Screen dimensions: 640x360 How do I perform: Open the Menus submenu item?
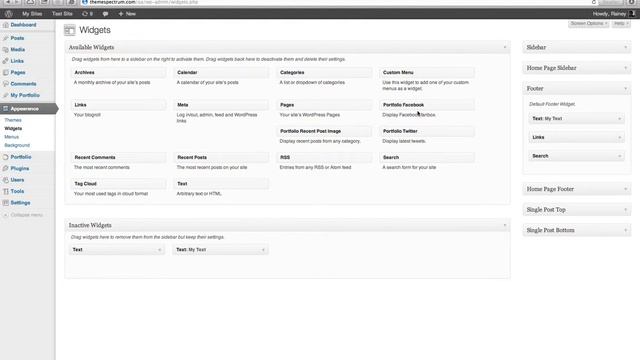pos(11,137)
